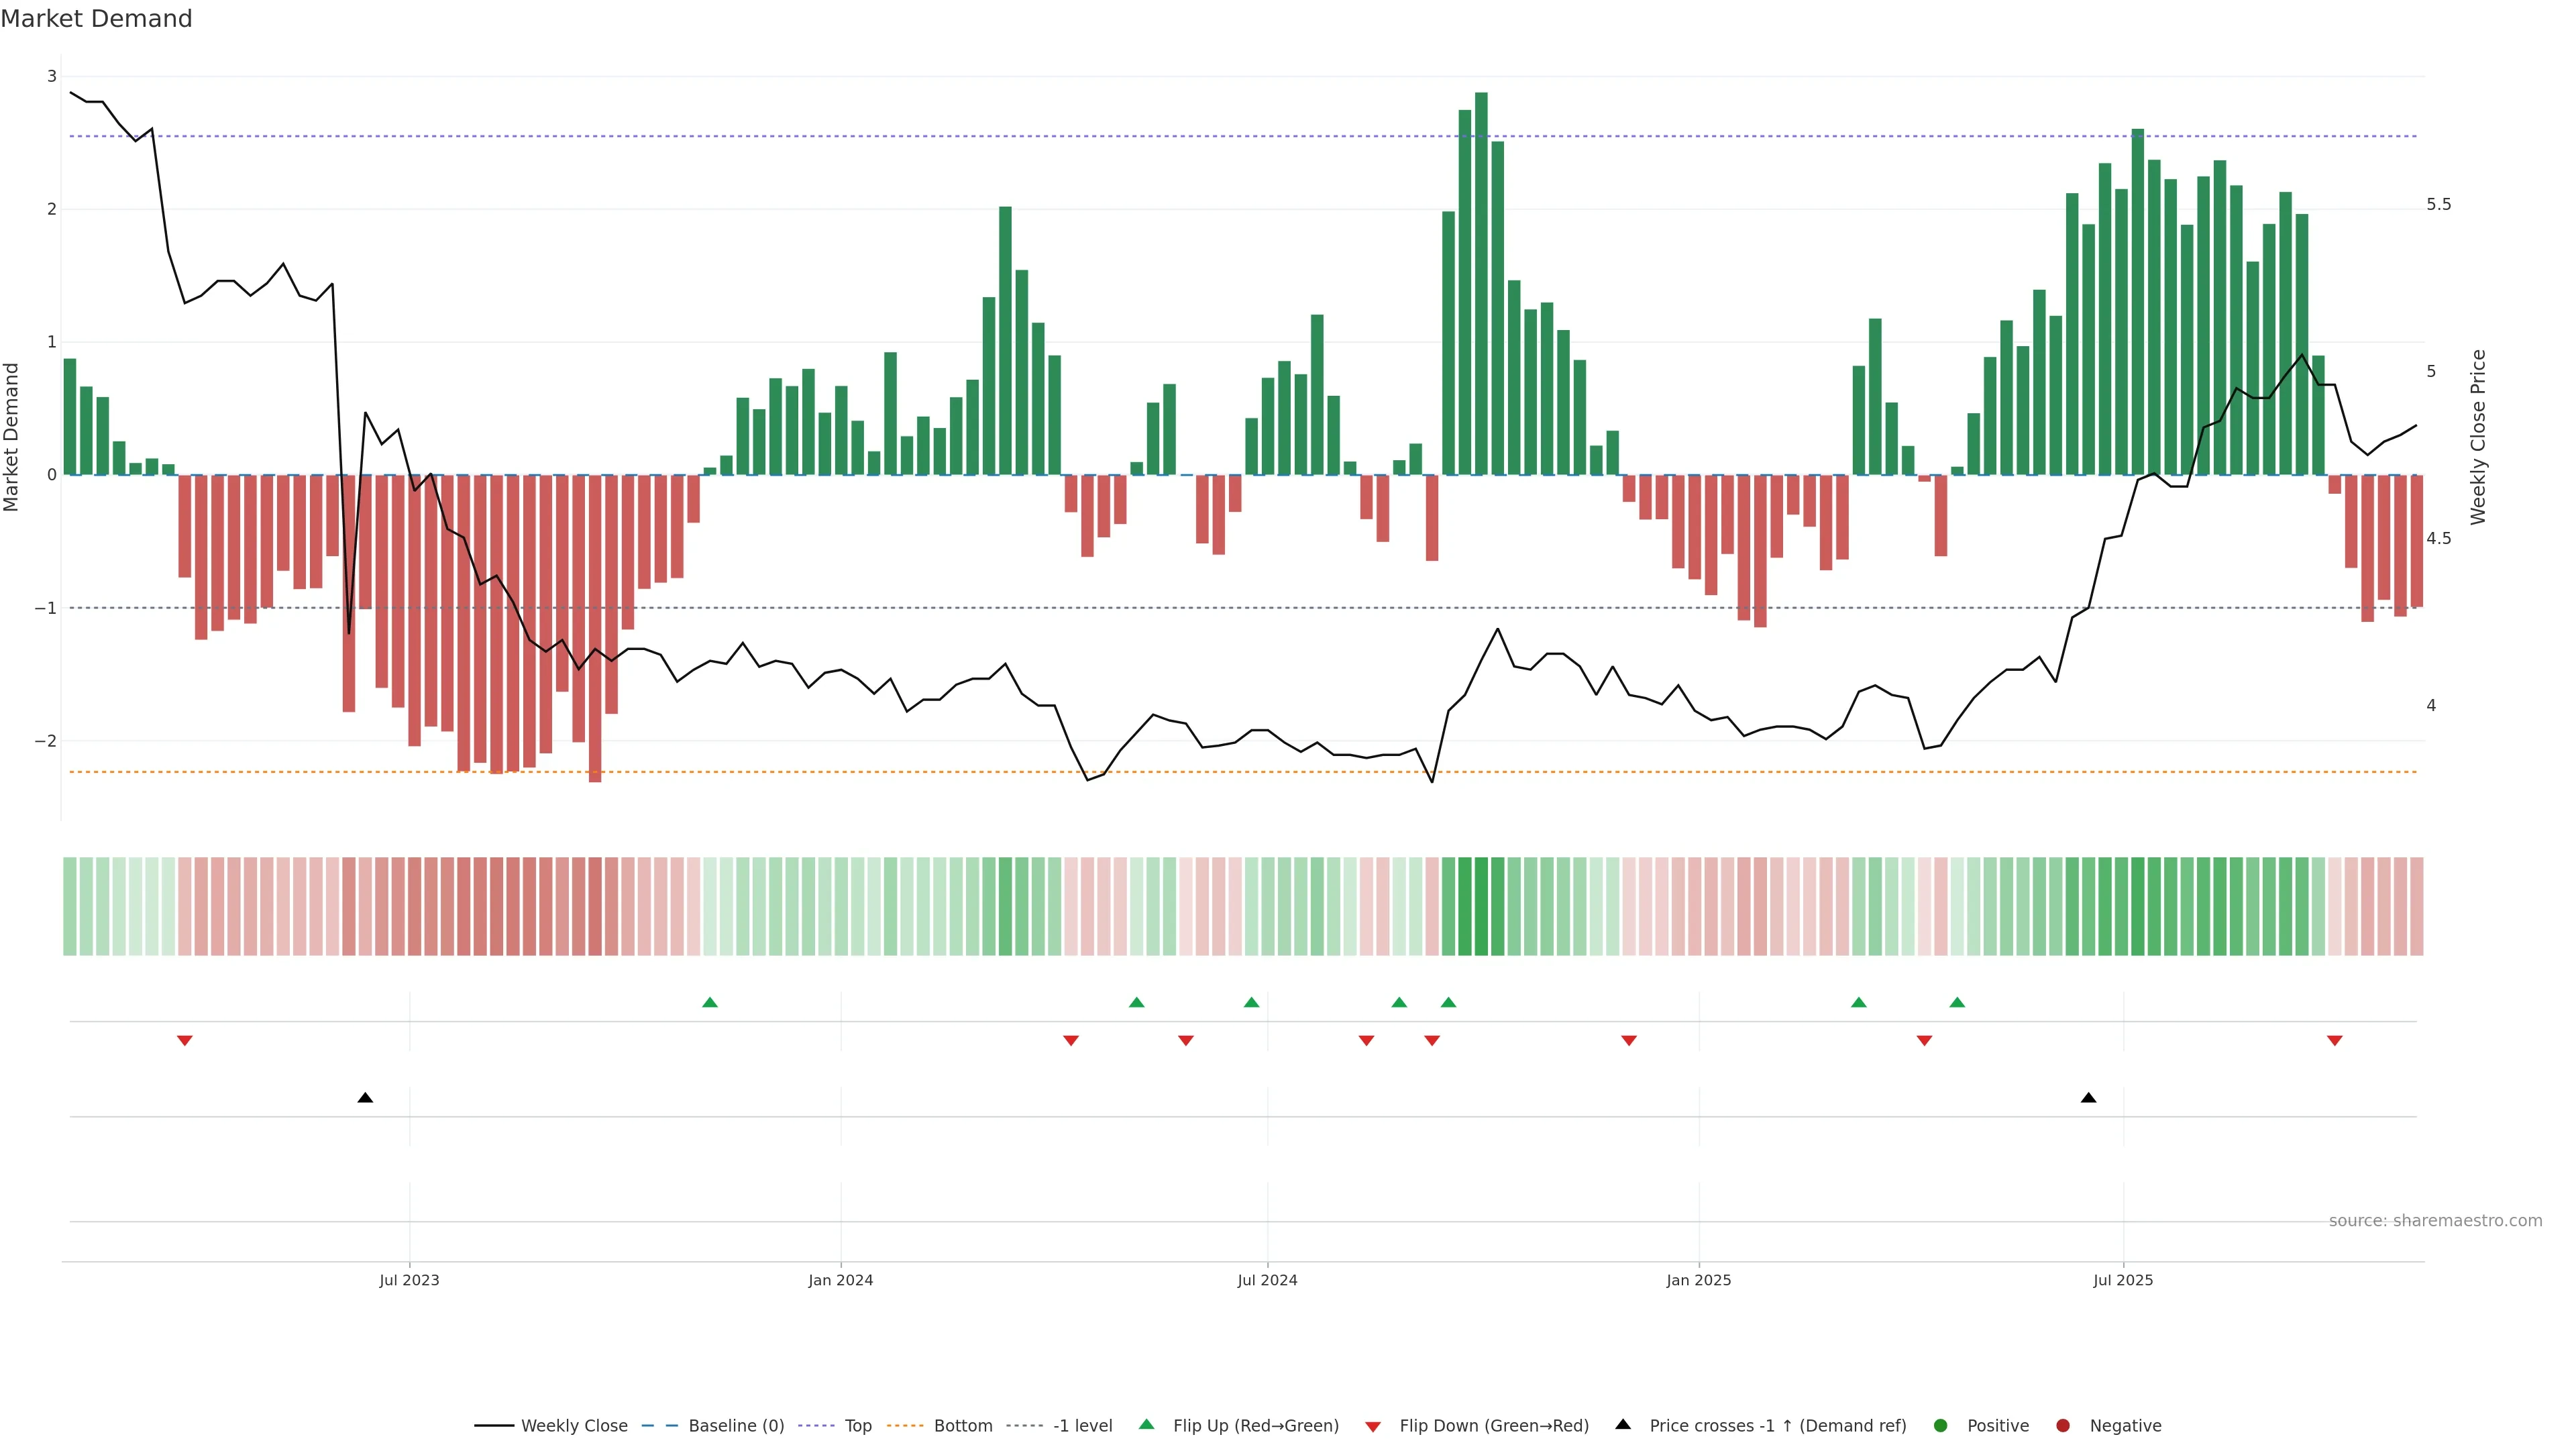
Task: Click Price crosses -1 legend triangle
Action: tap(1623, 1425)
